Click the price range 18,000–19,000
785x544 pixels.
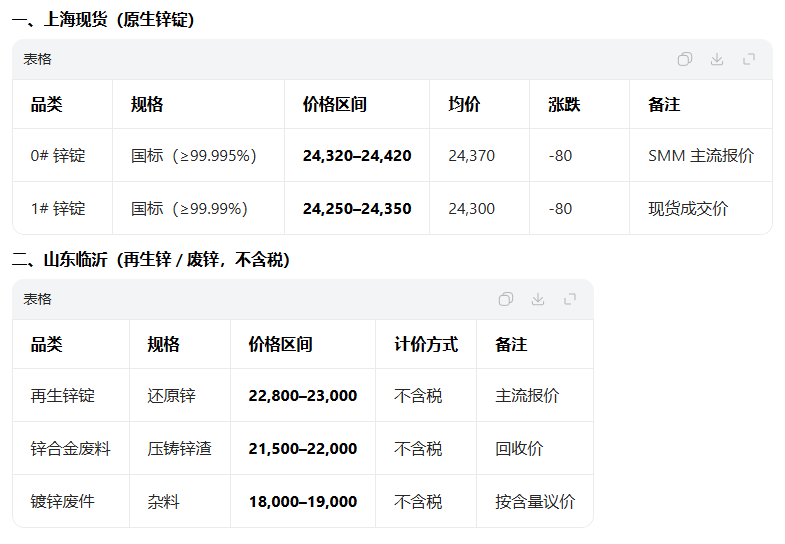coord(302,502)
